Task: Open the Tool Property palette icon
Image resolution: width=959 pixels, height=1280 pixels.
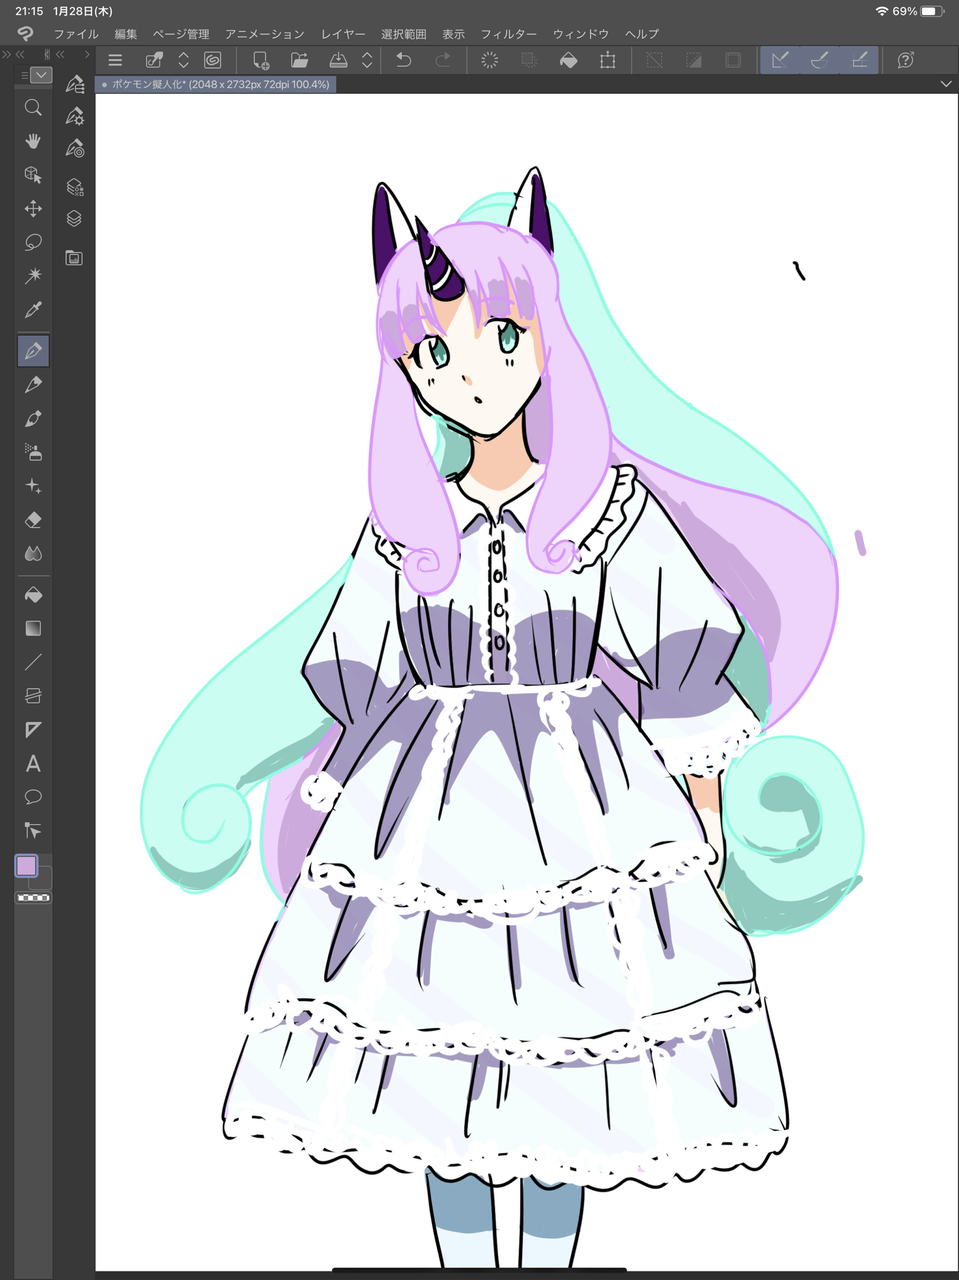Action: 75,117
